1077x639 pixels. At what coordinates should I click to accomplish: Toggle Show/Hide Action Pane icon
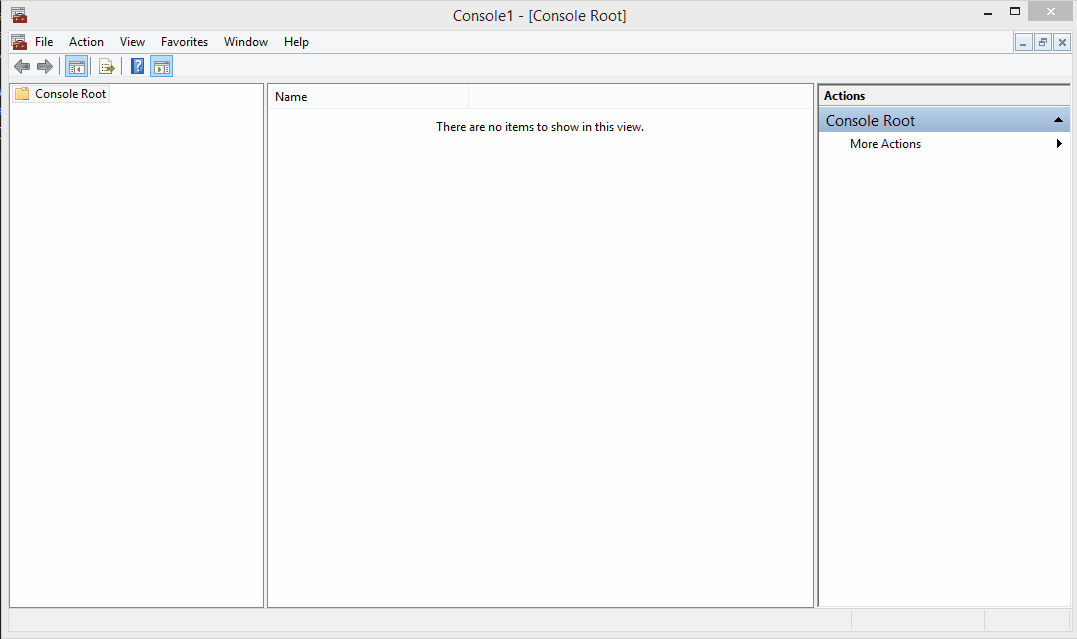161,67
